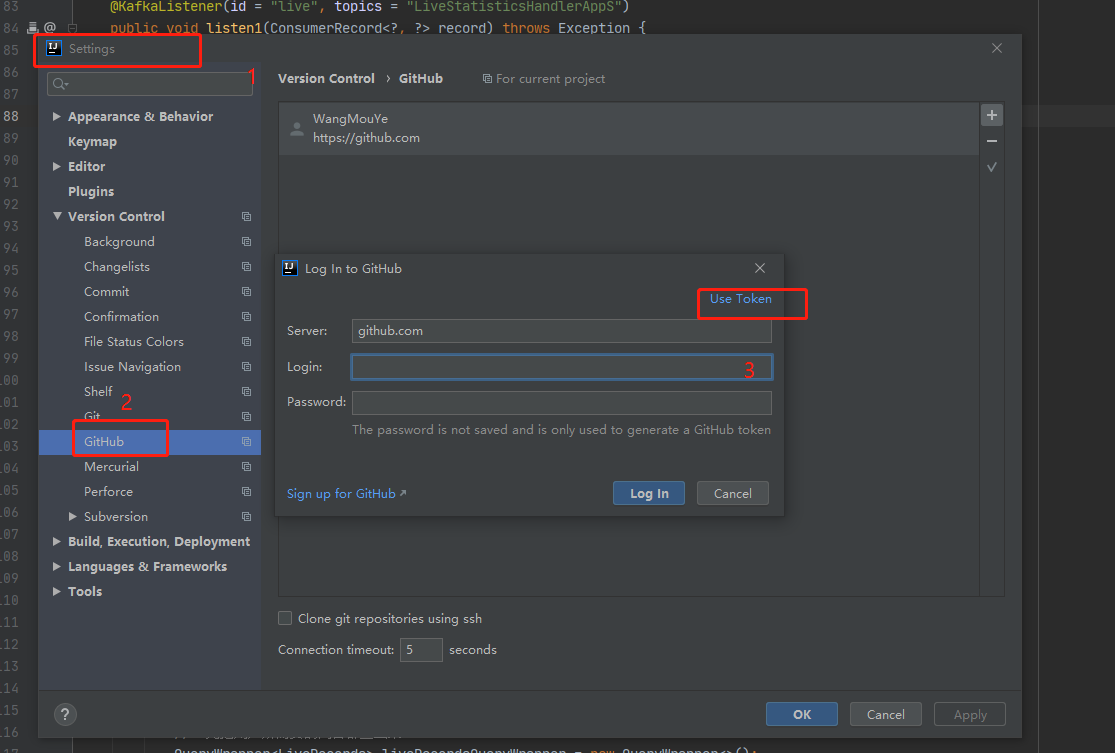1115x753 pixels.
Task: Click project-level icon beside Issue Navigation
Action: [x=247, y=367]
